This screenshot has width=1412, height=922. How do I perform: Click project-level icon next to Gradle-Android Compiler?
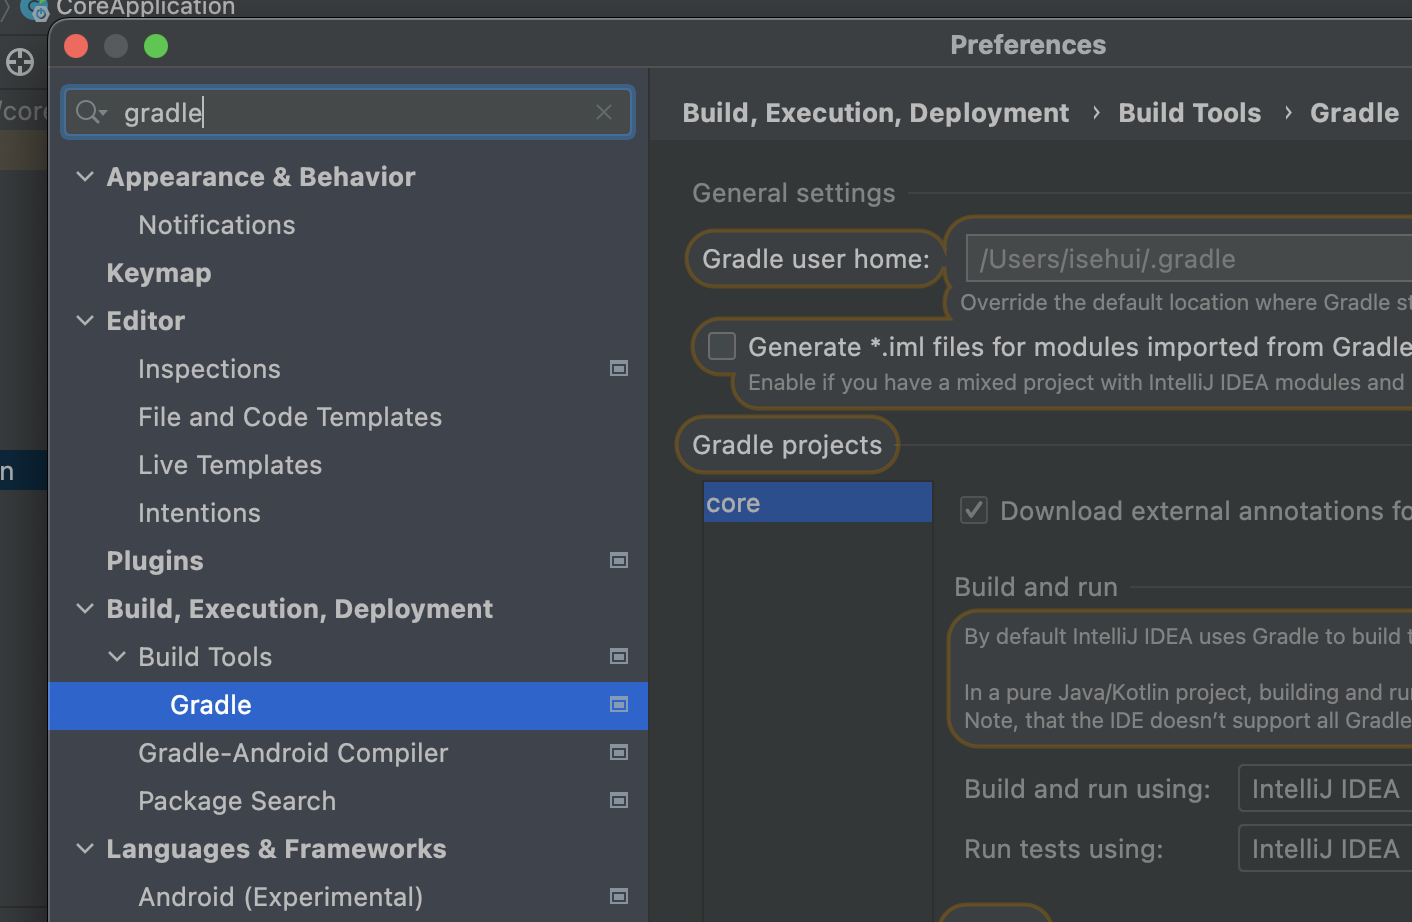[x=619, y=753]
